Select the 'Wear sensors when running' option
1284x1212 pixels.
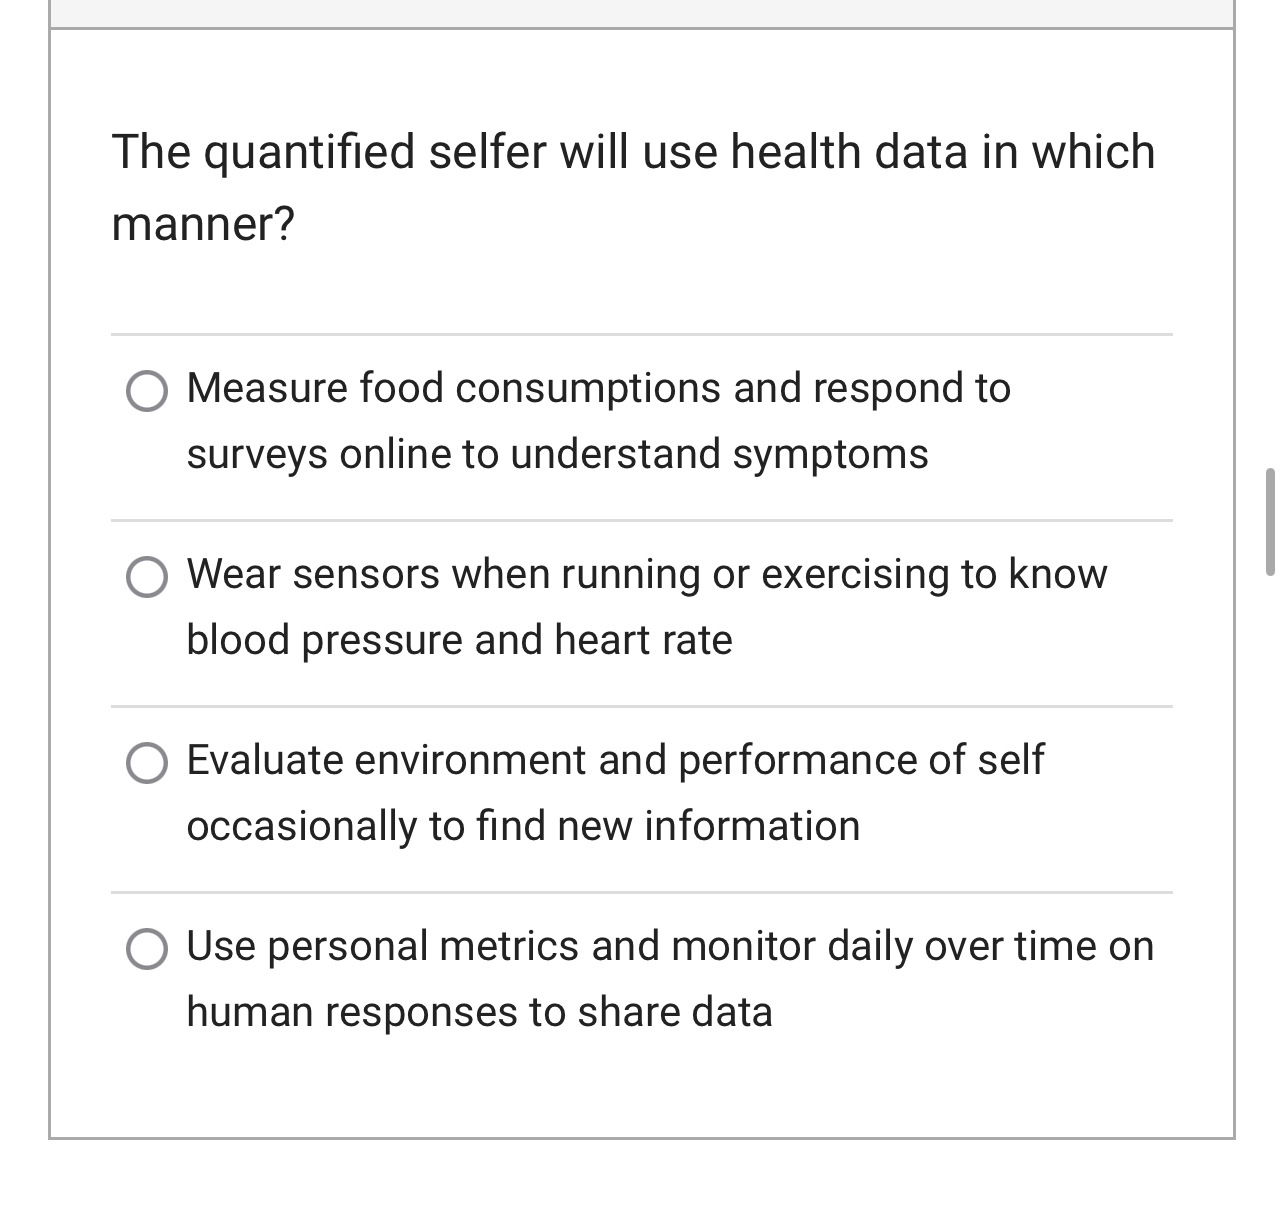click(x=147, y=577)
